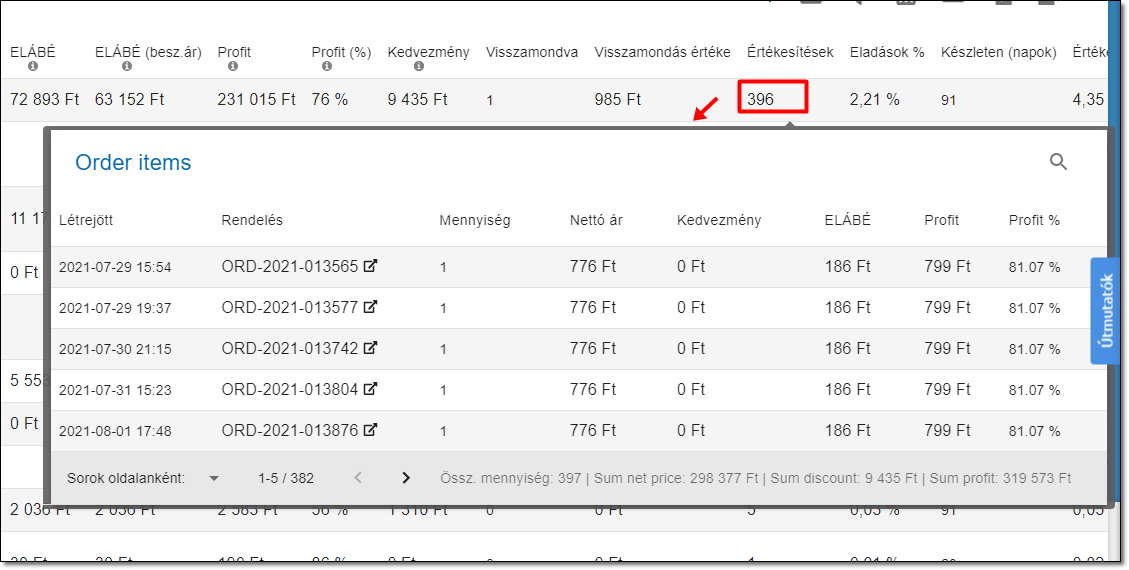Open order ORD-2021-013565
This screenshot has height=570, width=1129.
pyautogui.click(x=289, y=266)
